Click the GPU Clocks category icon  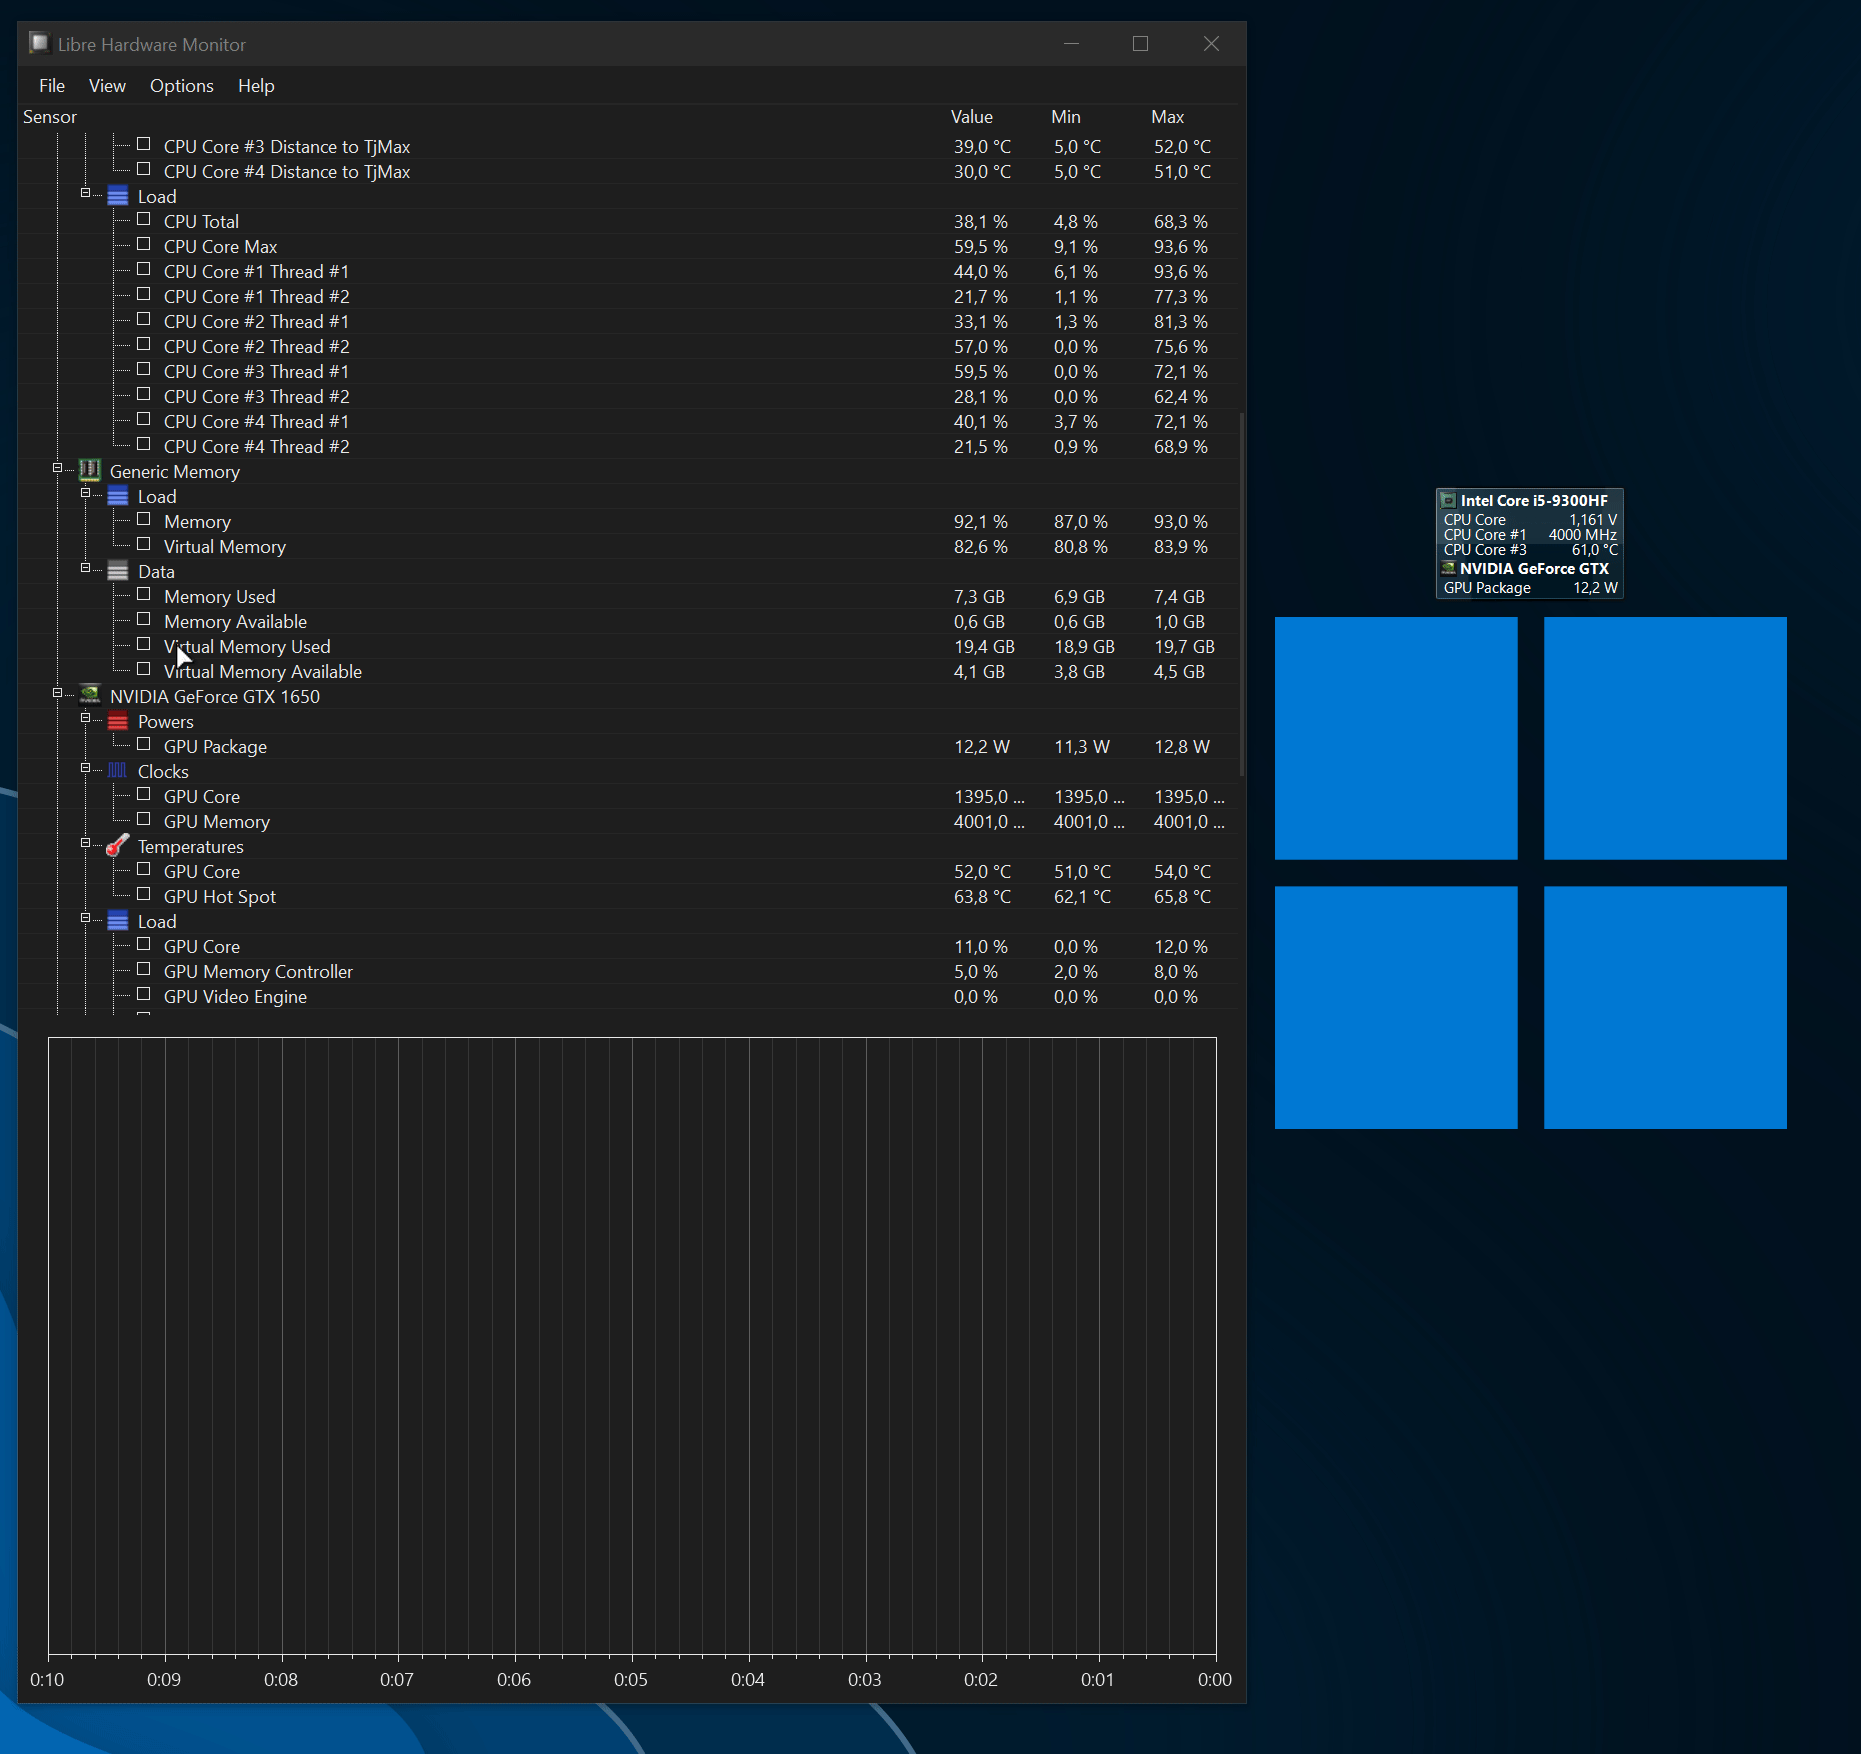[x=118, y=771]
